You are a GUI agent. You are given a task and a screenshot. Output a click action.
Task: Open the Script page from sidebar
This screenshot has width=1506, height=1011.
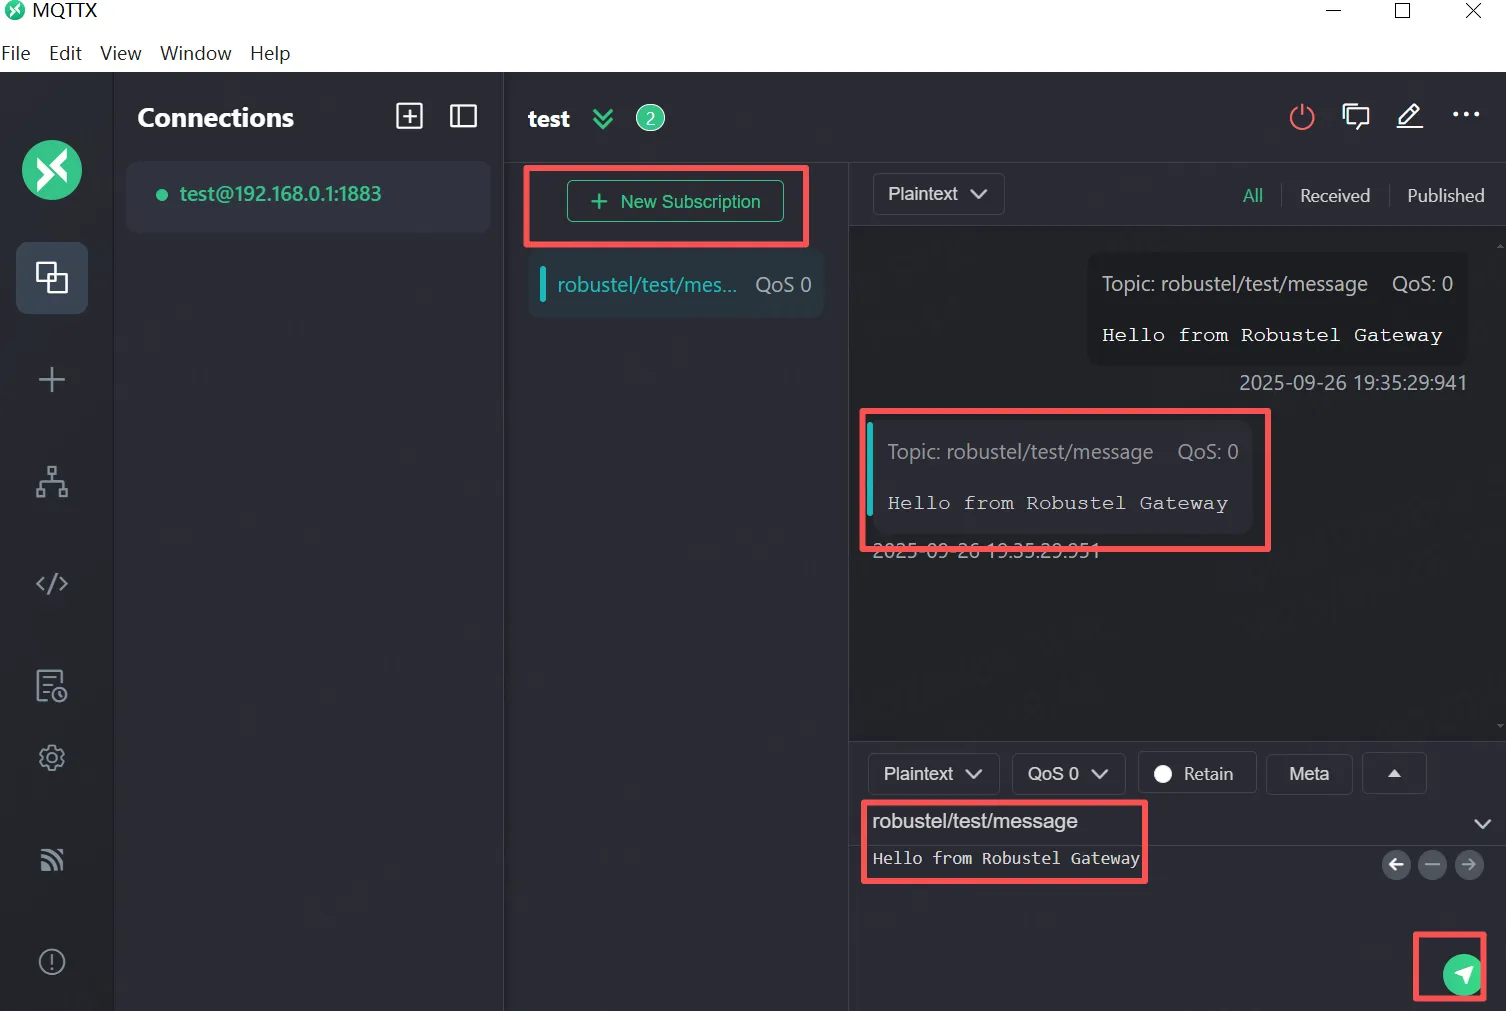coord(52,583)
